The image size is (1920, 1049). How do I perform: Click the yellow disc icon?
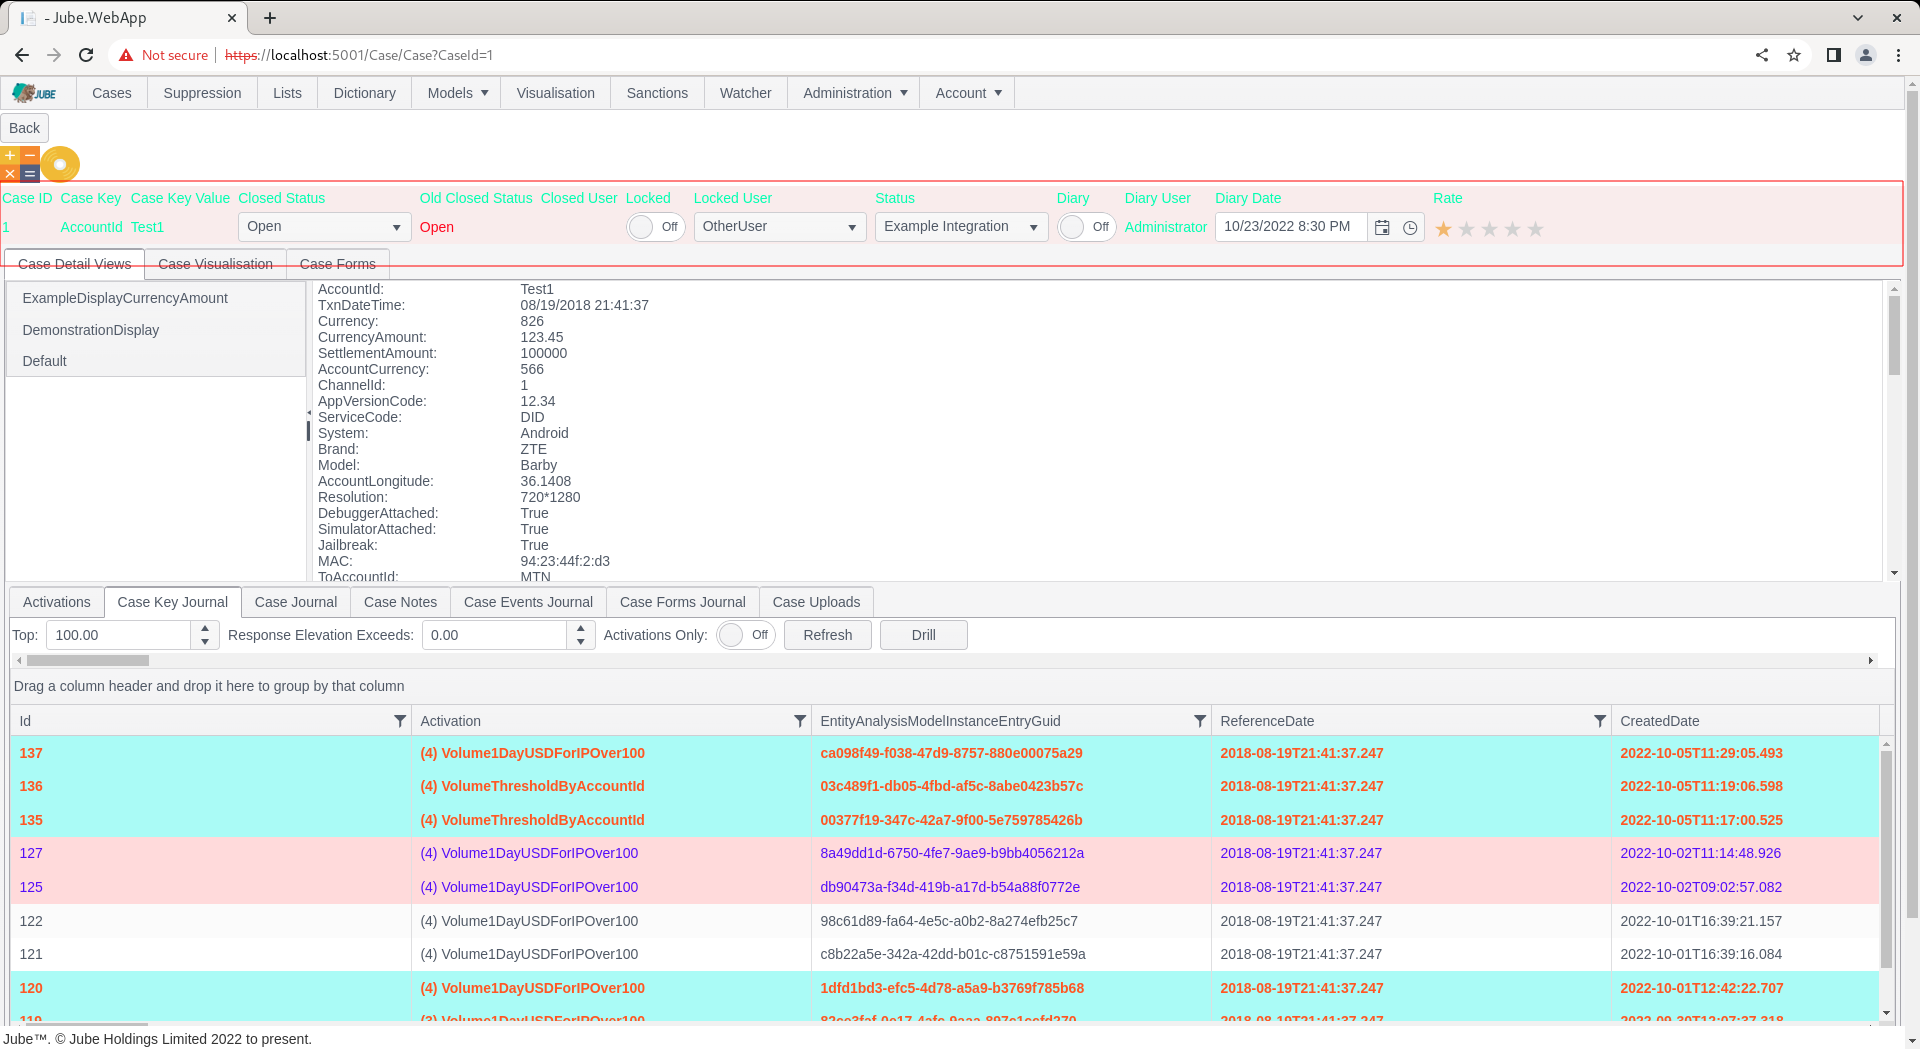pyautogui.click(x=60, y=164)
